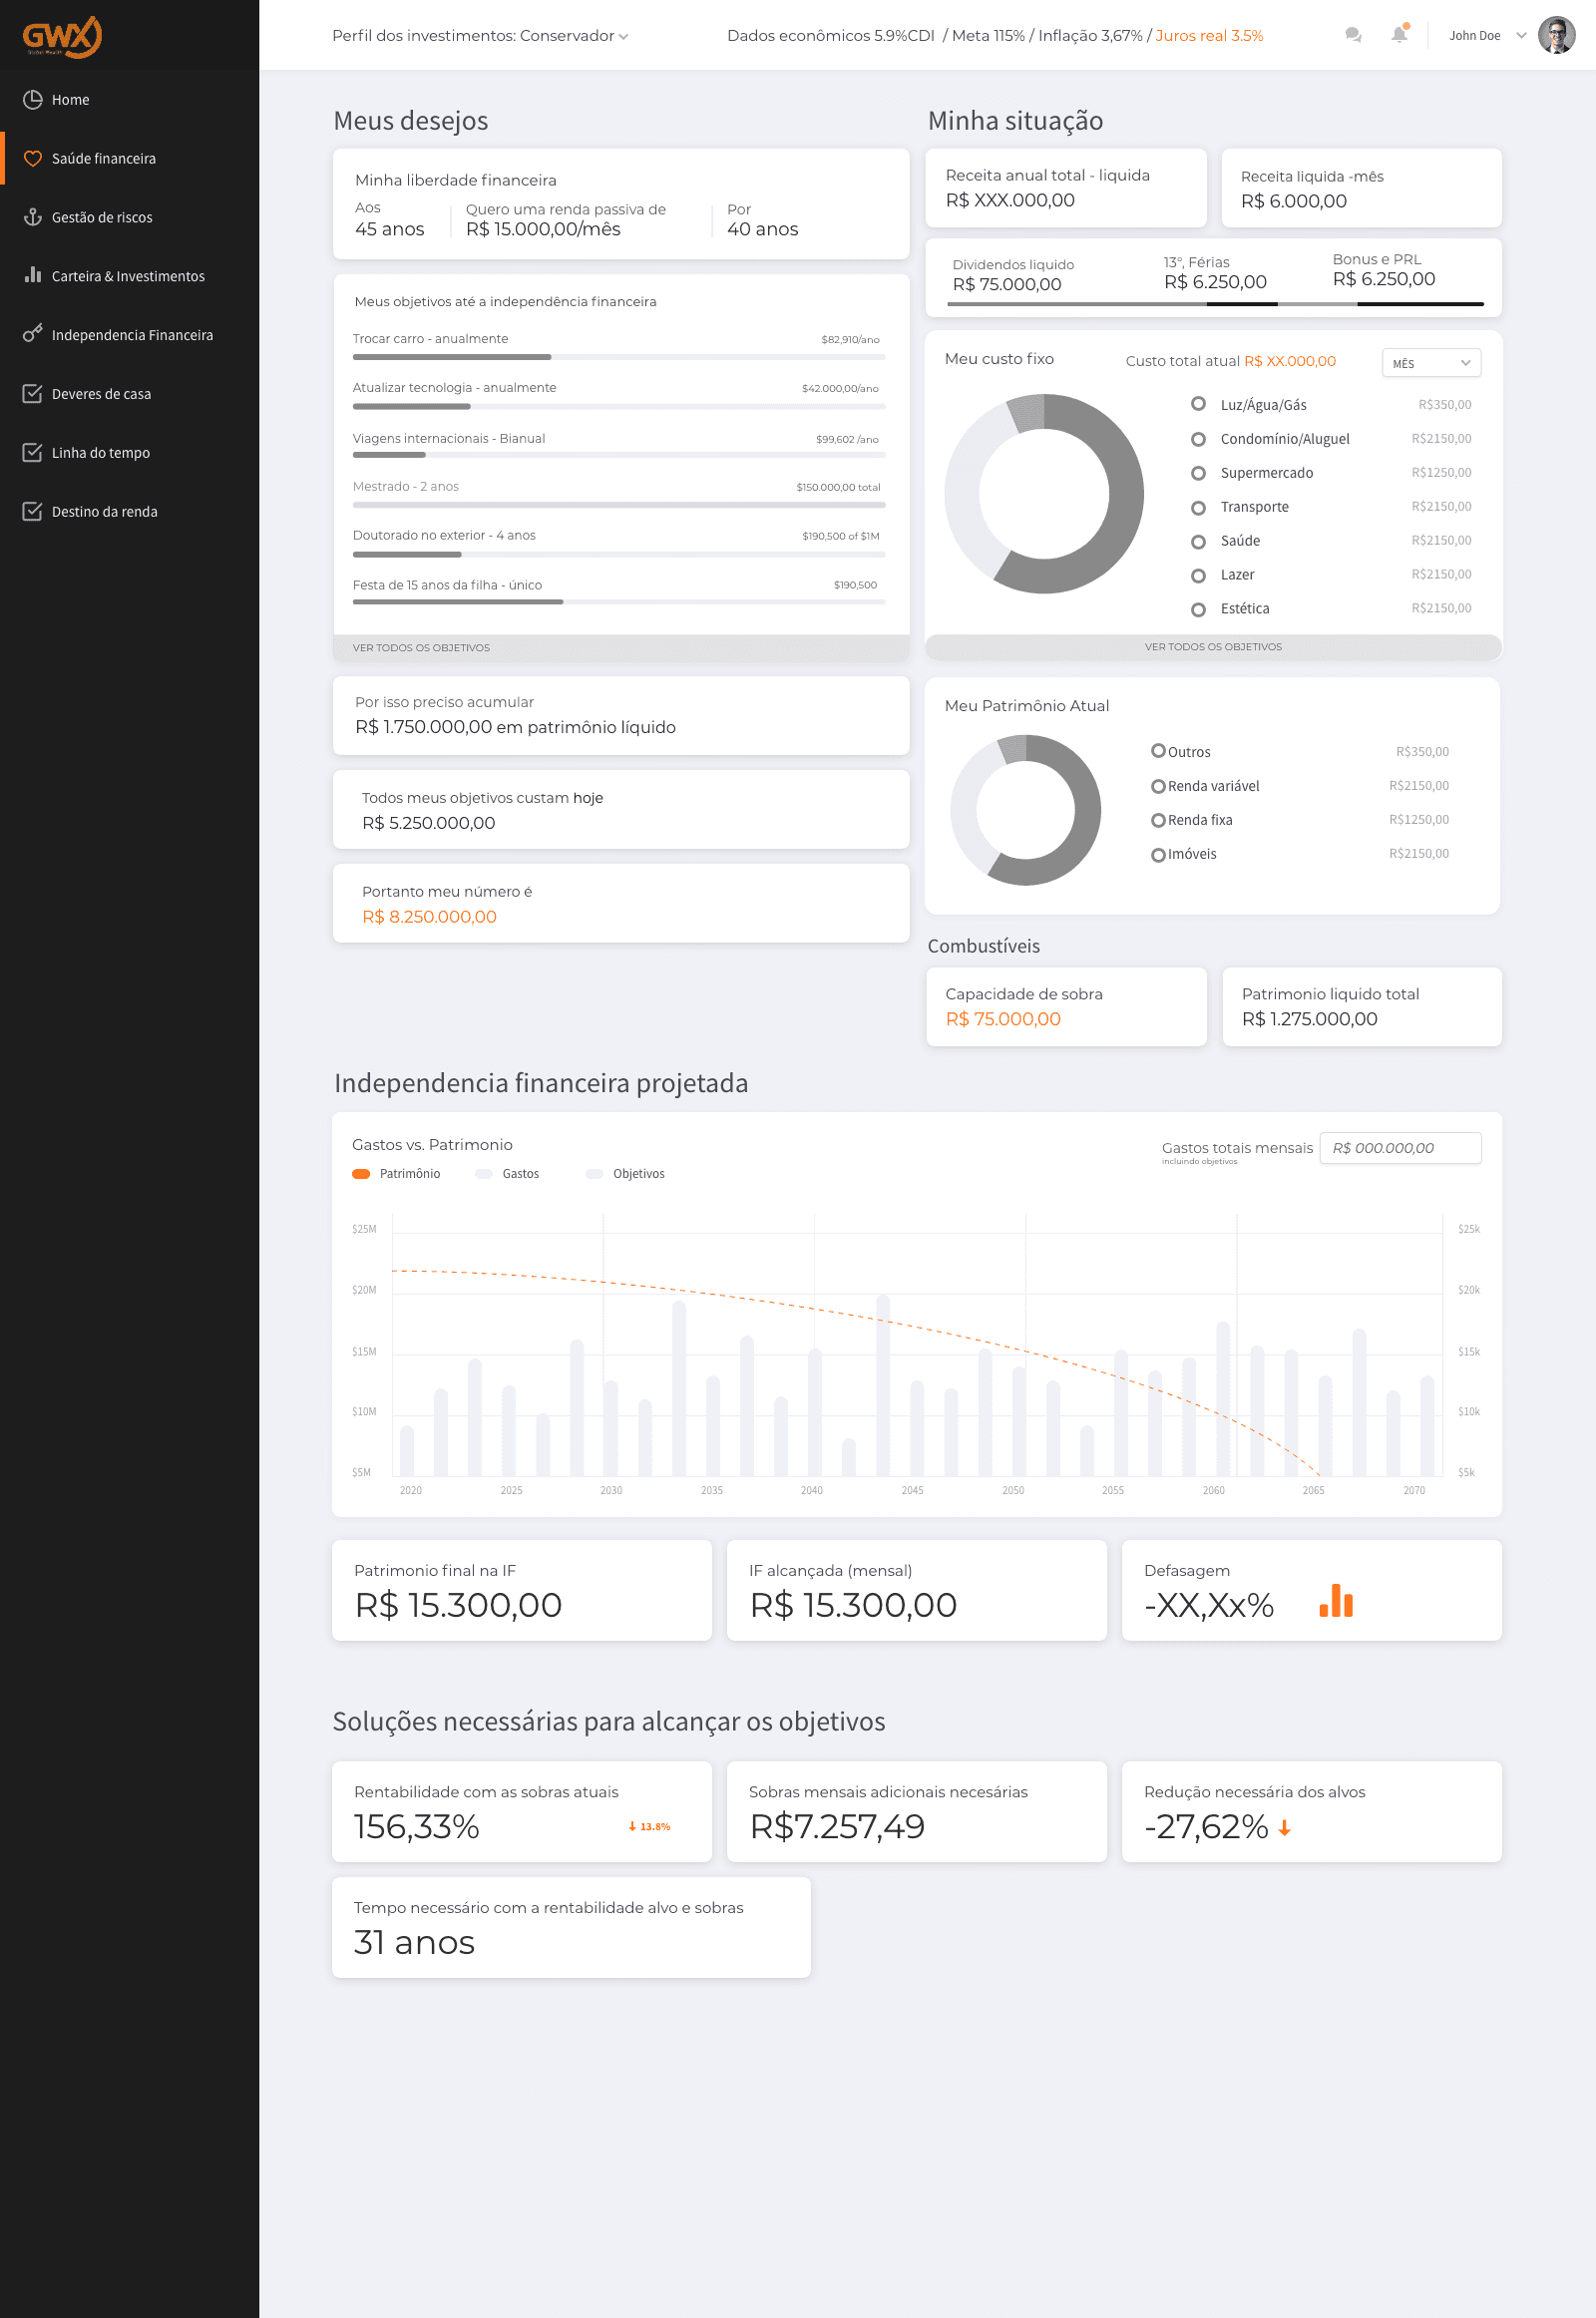1596x2318 pixels.
Task: Click the Festa de 15 anos progress bar
Action: [619, 602]
